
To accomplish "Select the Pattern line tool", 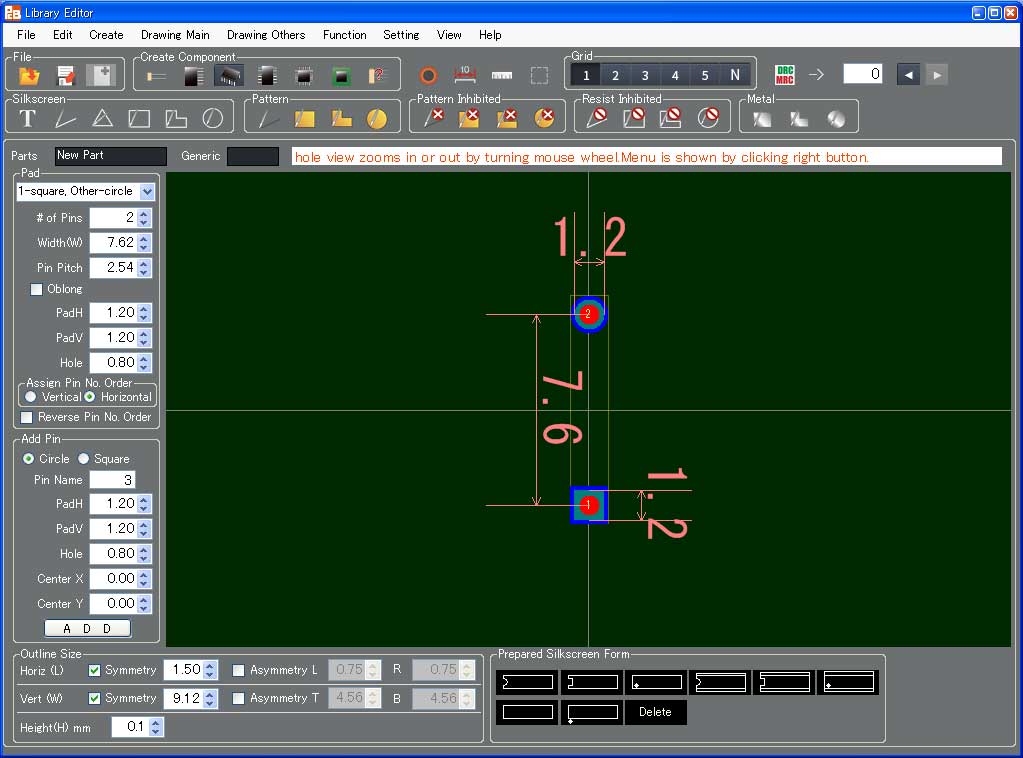I will coord(267,119).
